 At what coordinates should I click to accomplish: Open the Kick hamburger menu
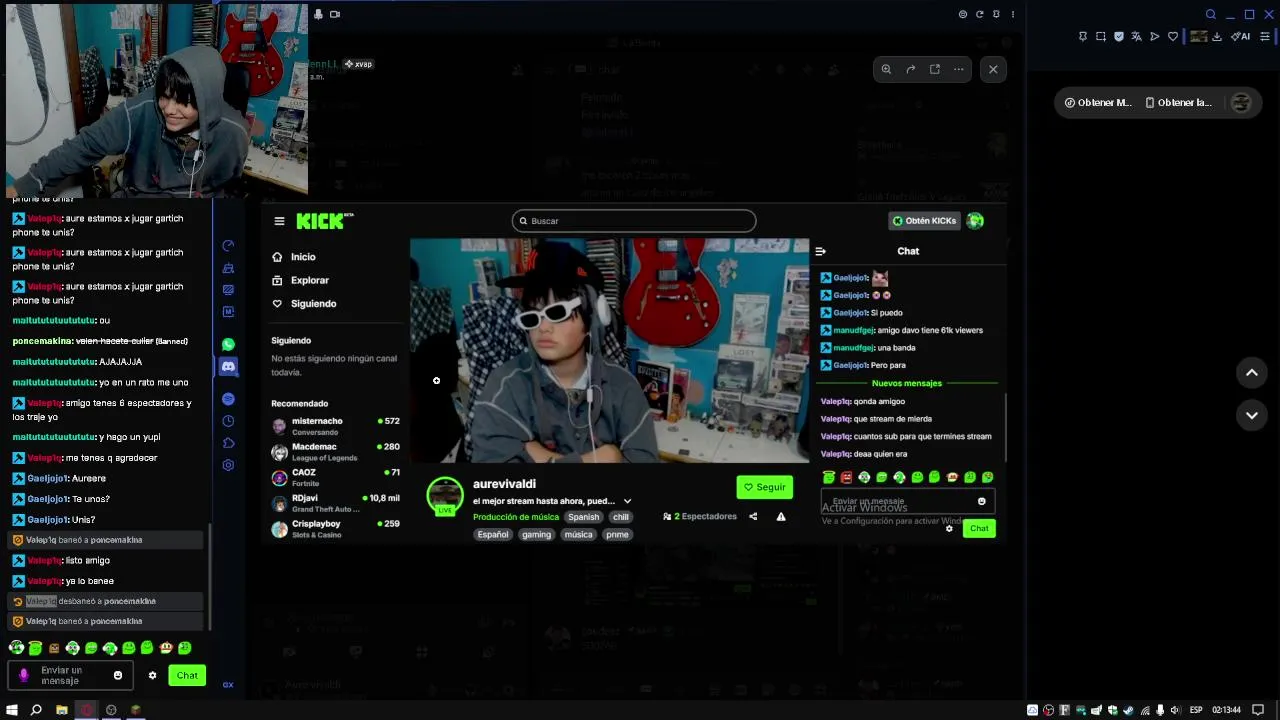(279, 221)
